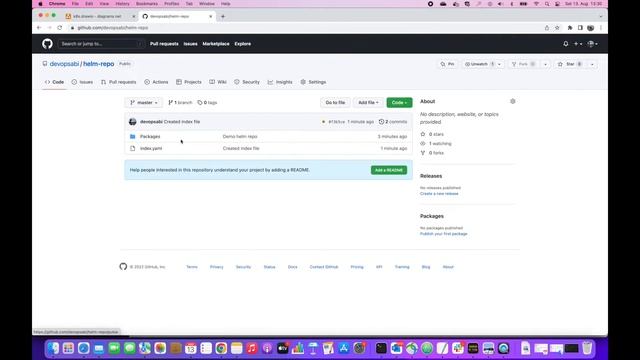Click Publish your first package link
This screenshot has height=360, width=640.
(444, 234)
